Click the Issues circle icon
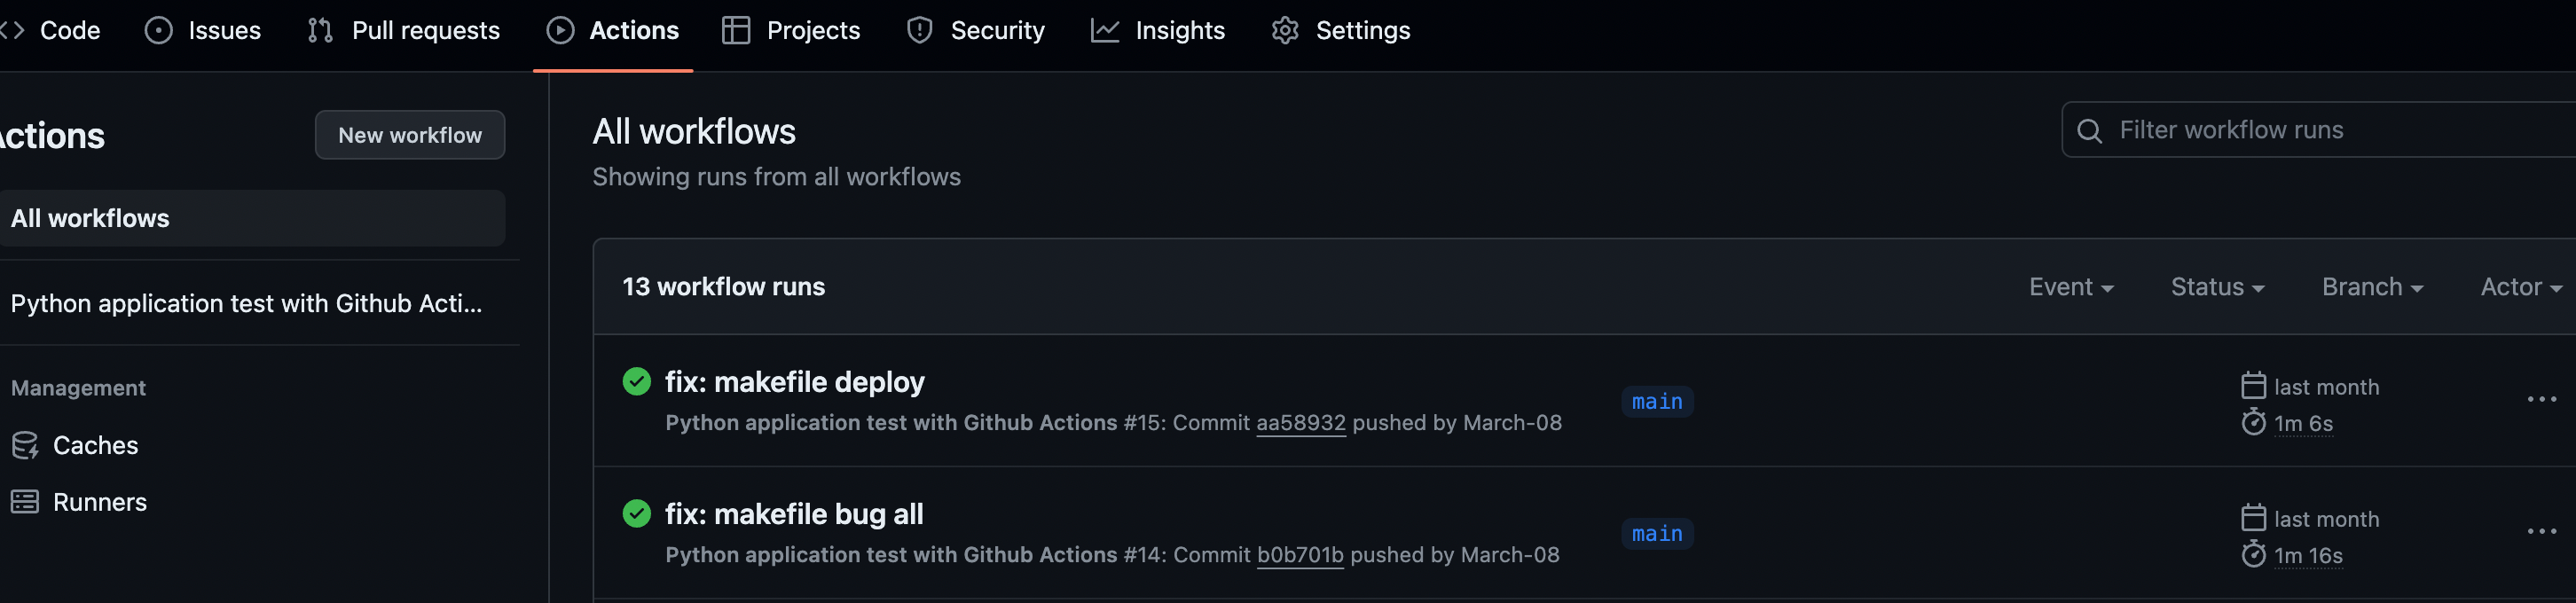Screen dimensions: 2576x603 click(158, 31)
